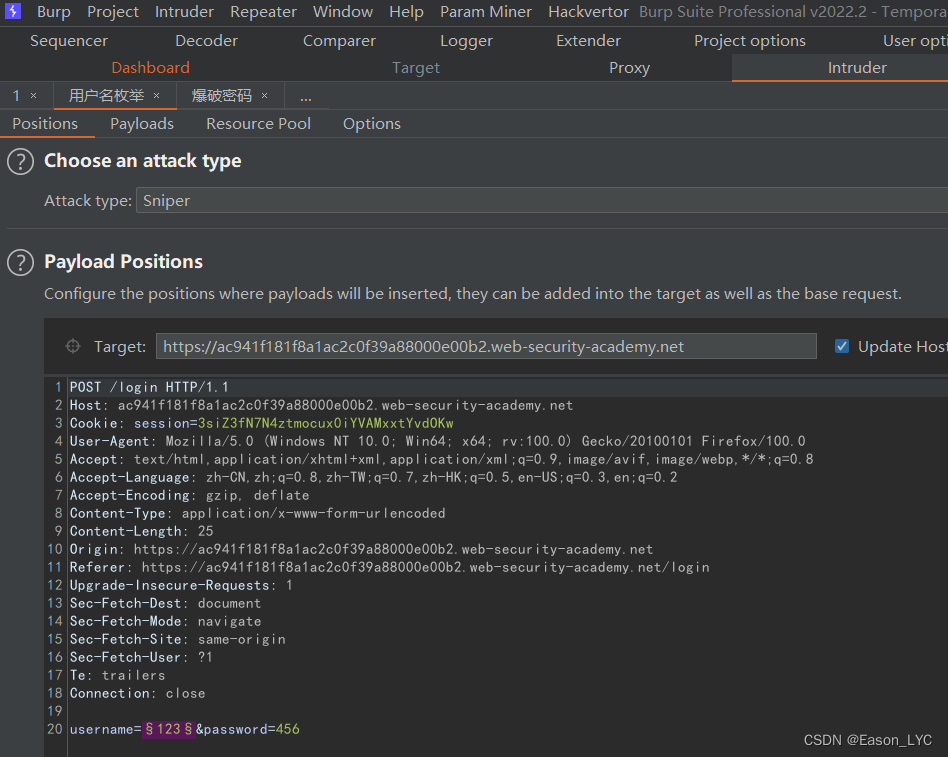This screenshot has height=757, width=948.
Task: Click the Upgrade-Insecure-Requests header line
Action: 181,585
